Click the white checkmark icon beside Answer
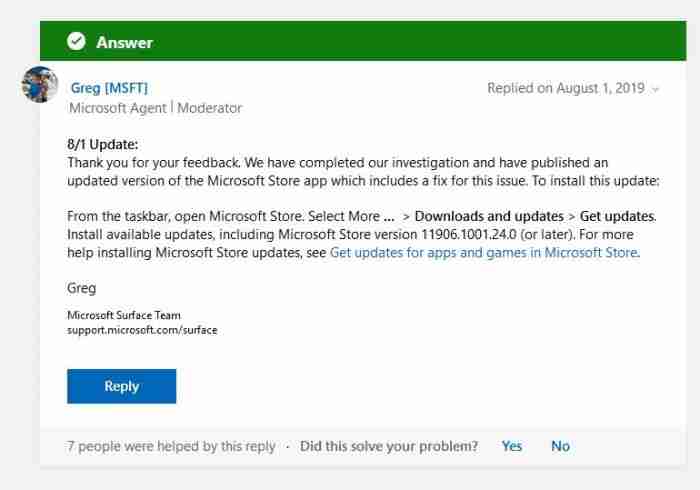This screenshot has height=490, width=700. tap(75, 42)
